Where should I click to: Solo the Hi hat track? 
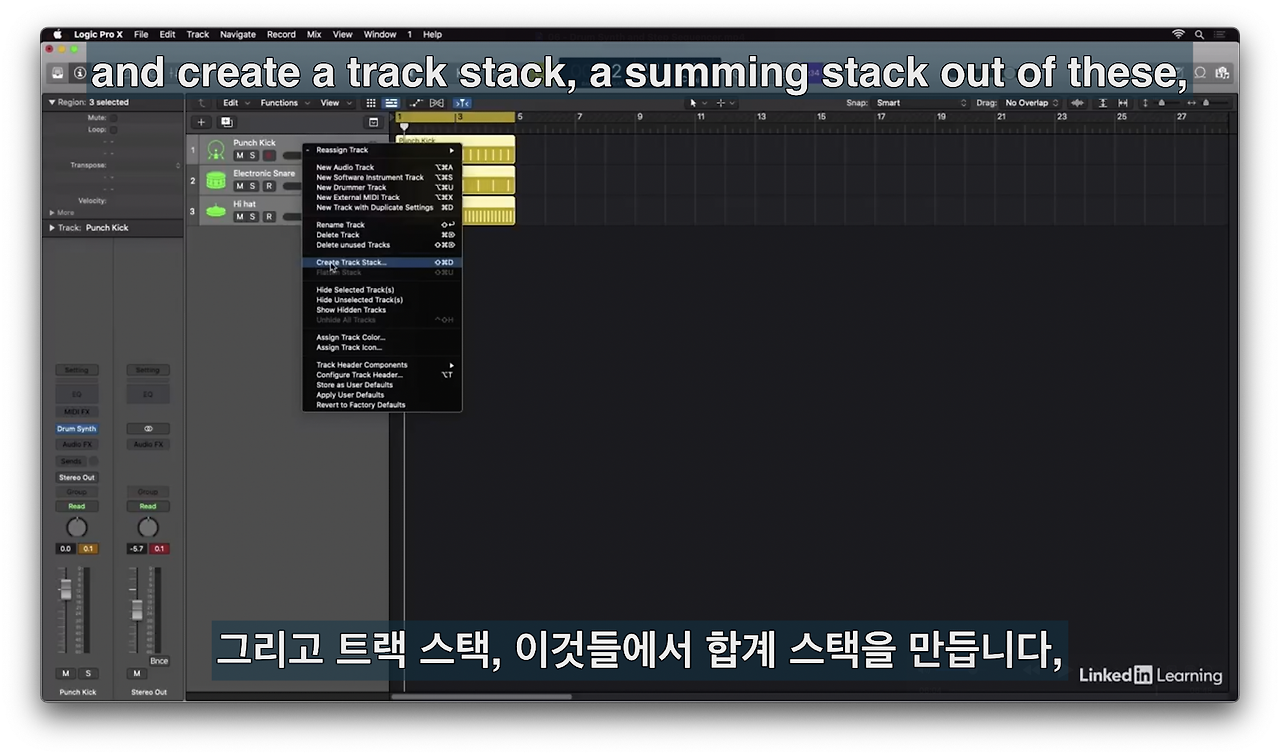[254, 216]
